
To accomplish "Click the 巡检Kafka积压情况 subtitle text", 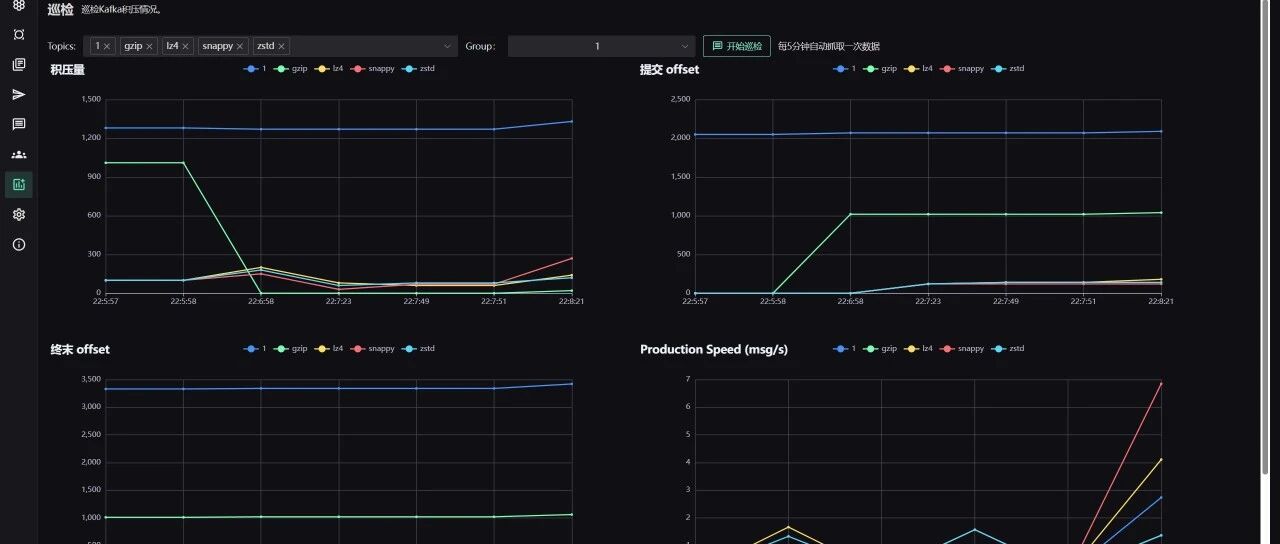I will (122, 10).
